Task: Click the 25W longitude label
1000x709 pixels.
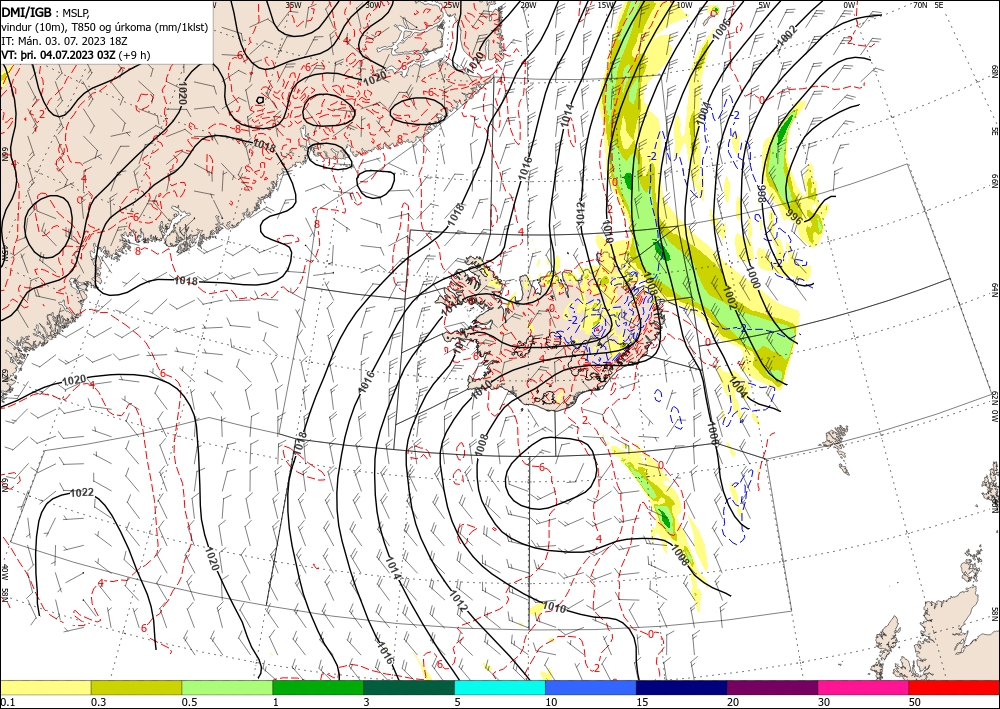Action: [x=451, y=5]
